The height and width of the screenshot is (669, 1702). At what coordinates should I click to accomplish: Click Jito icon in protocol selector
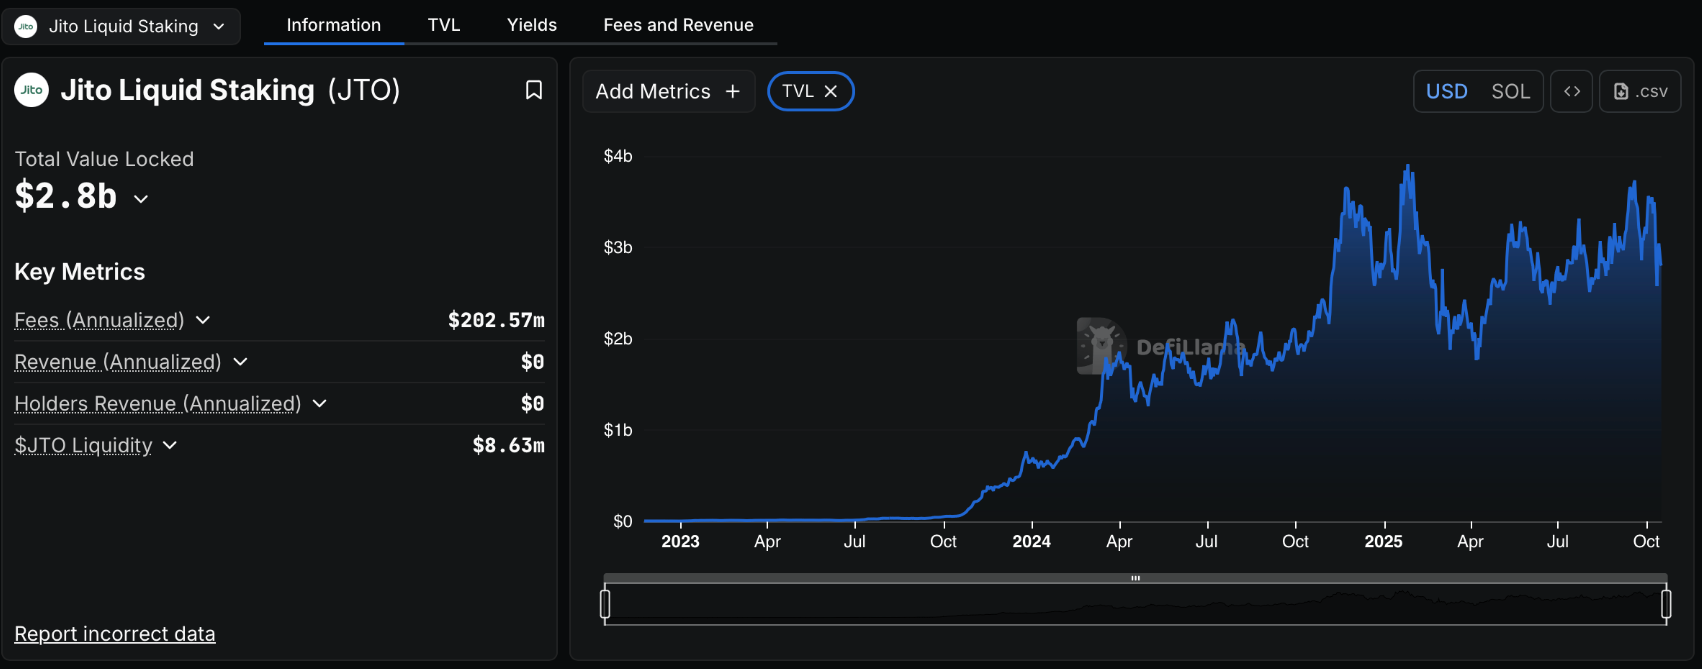[26, 26]
